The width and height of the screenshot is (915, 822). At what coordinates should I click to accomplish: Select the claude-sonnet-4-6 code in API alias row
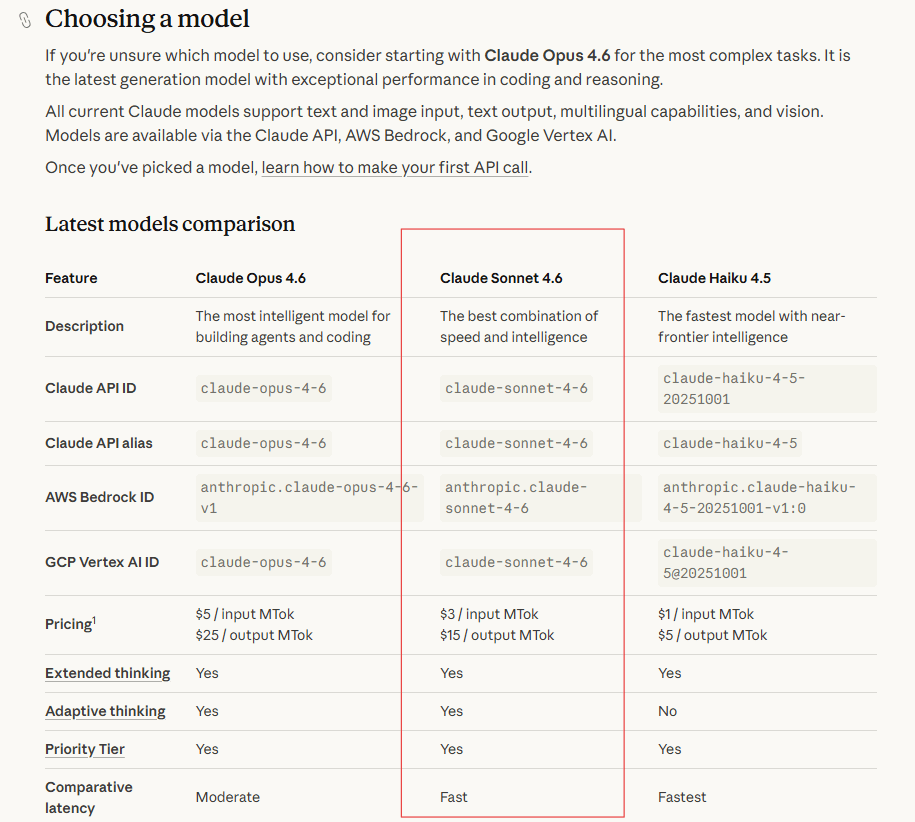[x=516, y=443]
